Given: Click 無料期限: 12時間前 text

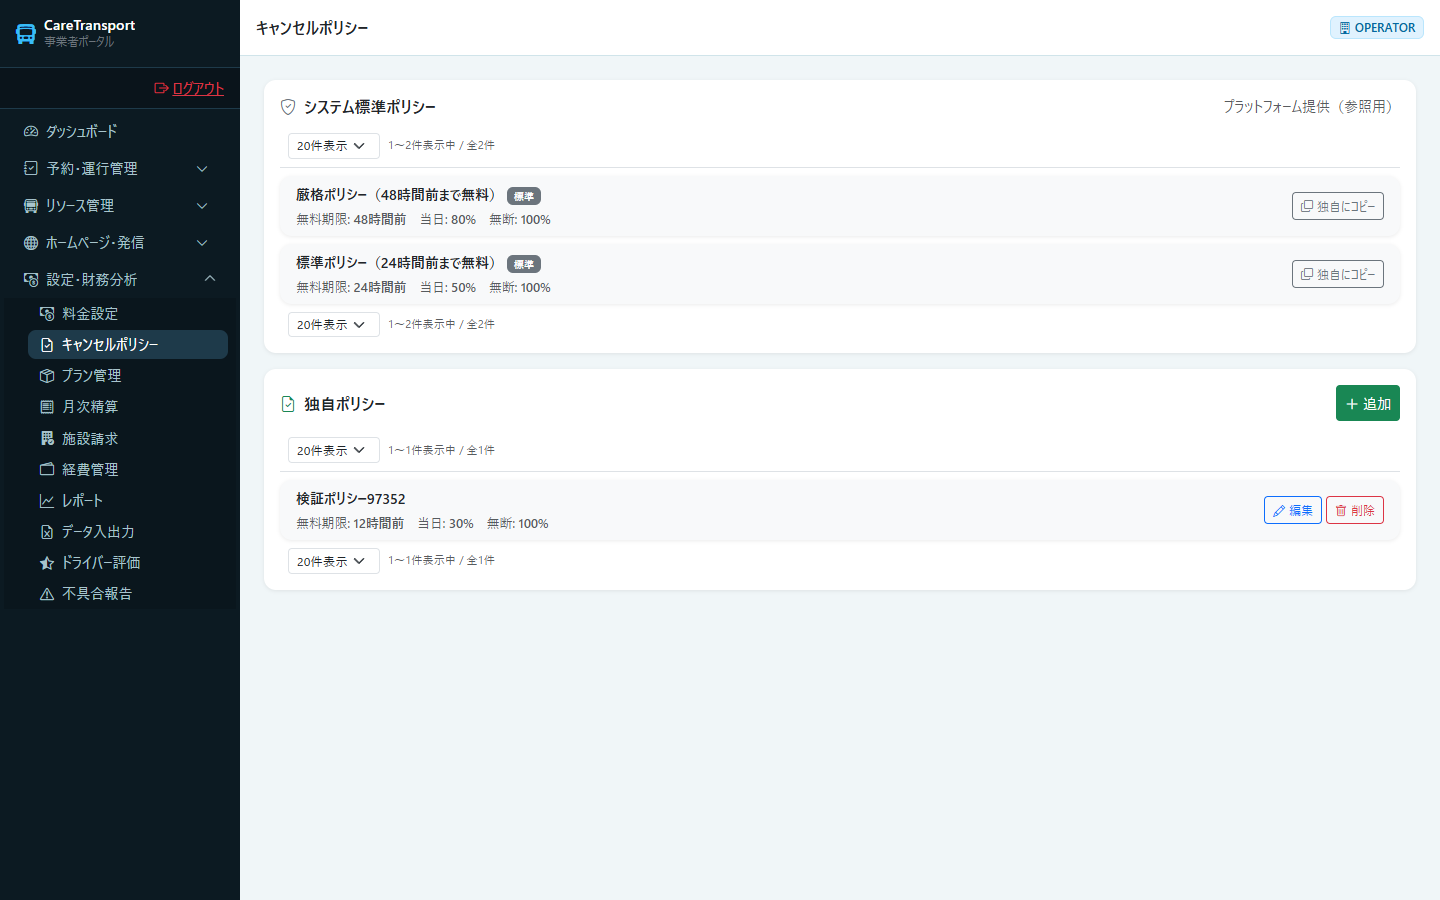Looking at the screenshot, I should click(350, 523).
